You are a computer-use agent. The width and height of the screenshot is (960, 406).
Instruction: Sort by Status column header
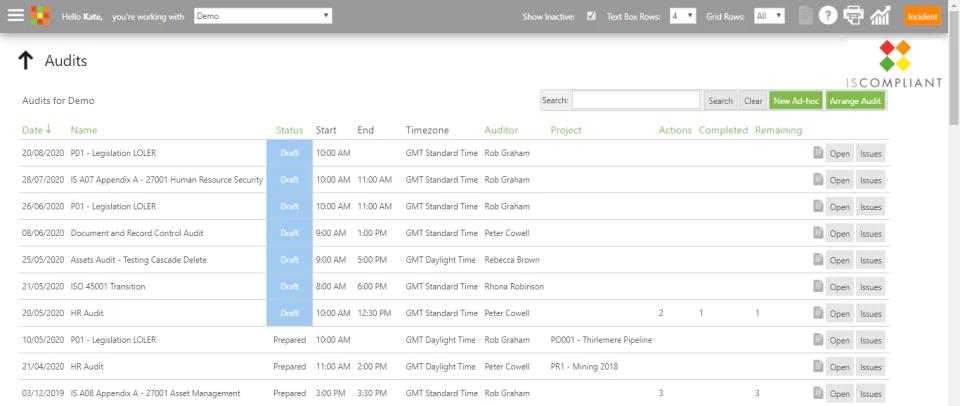point(289,130)
